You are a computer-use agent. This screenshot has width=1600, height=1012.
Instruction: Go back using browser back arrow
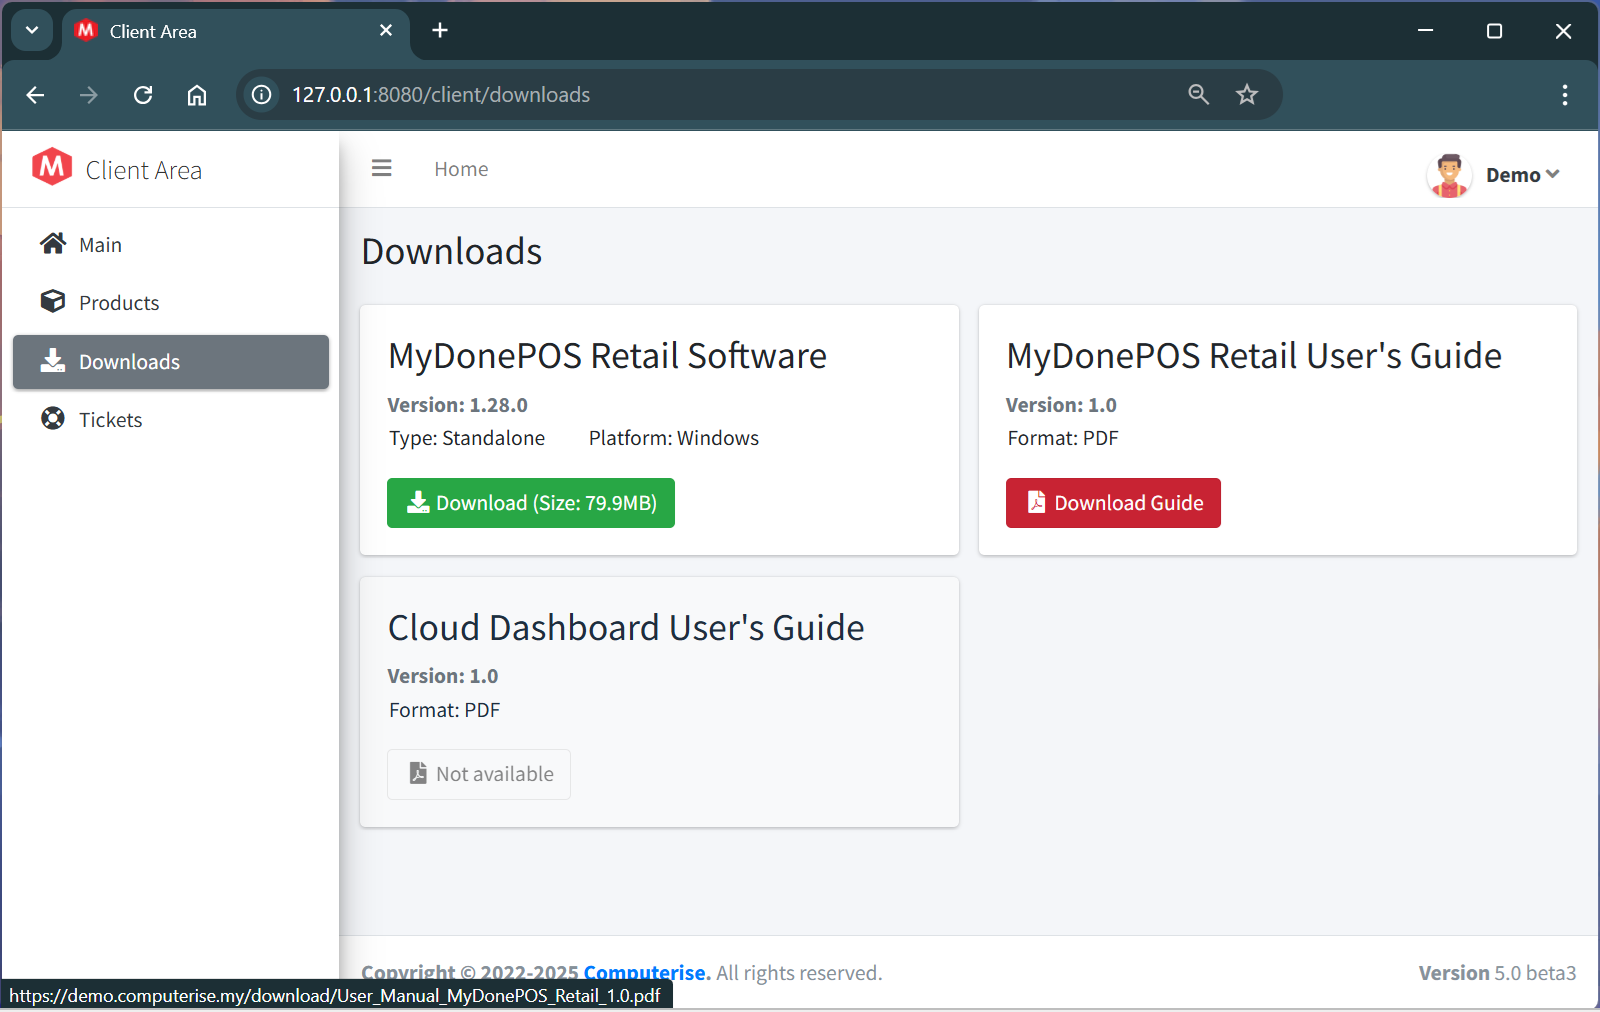click(36, 95)
